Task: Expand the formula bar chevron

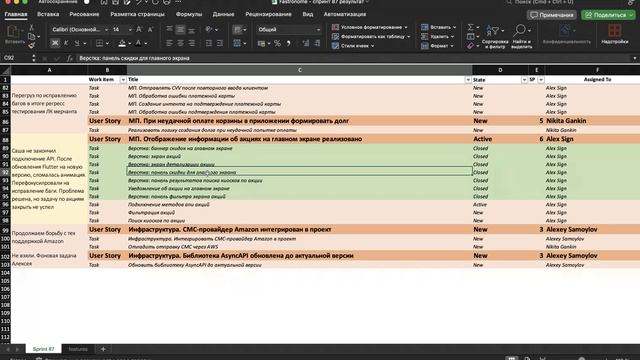Action: click(x=634, y=58)
